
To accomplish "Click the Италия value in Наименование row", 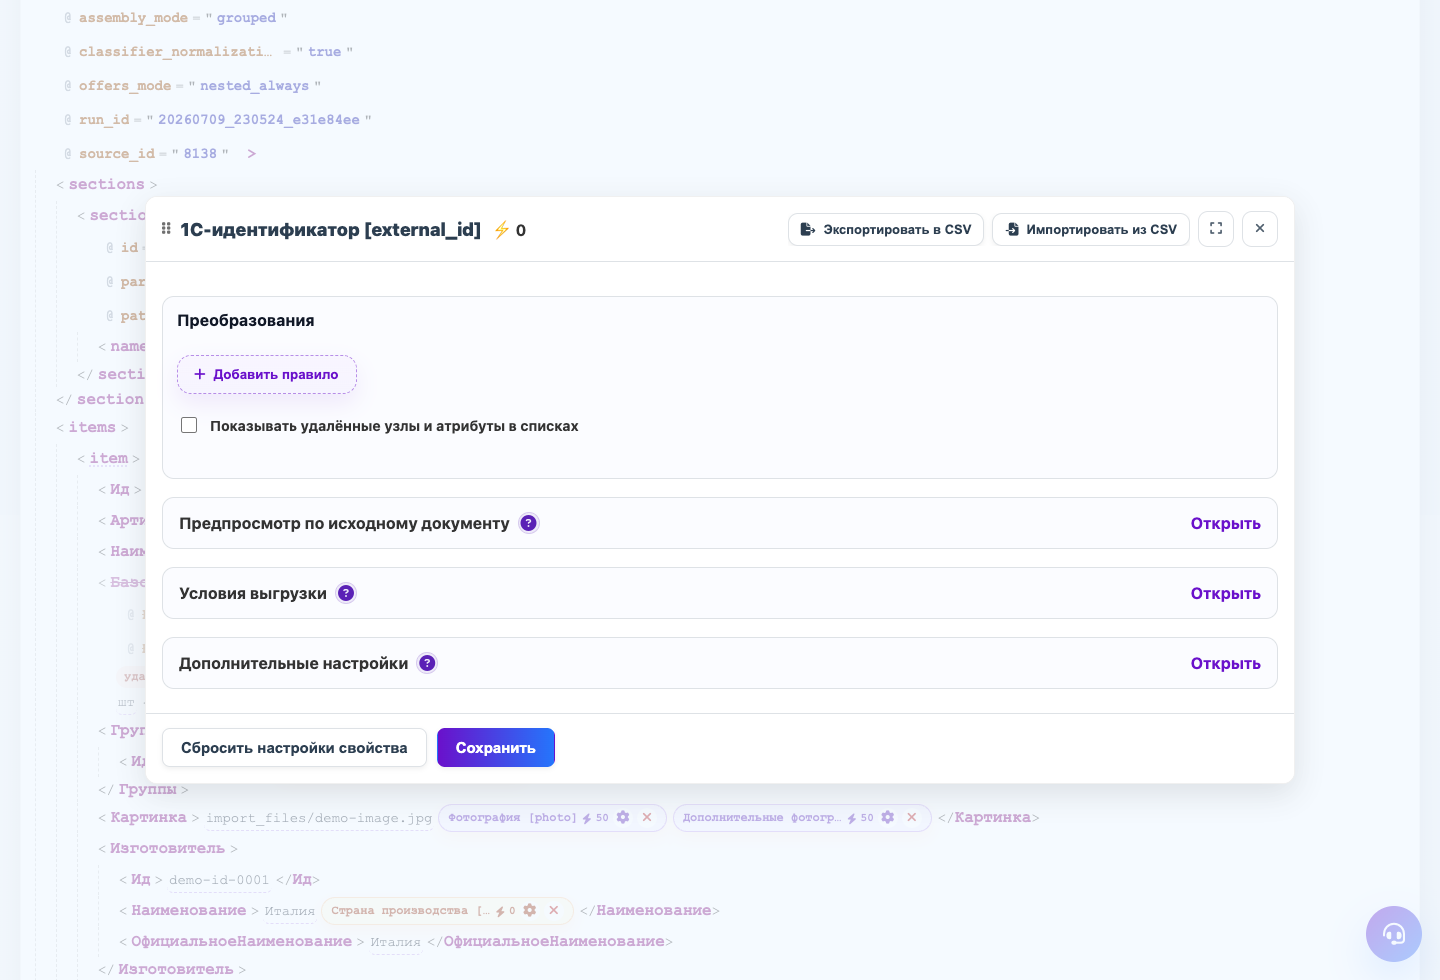I will [x=290, y=911].
